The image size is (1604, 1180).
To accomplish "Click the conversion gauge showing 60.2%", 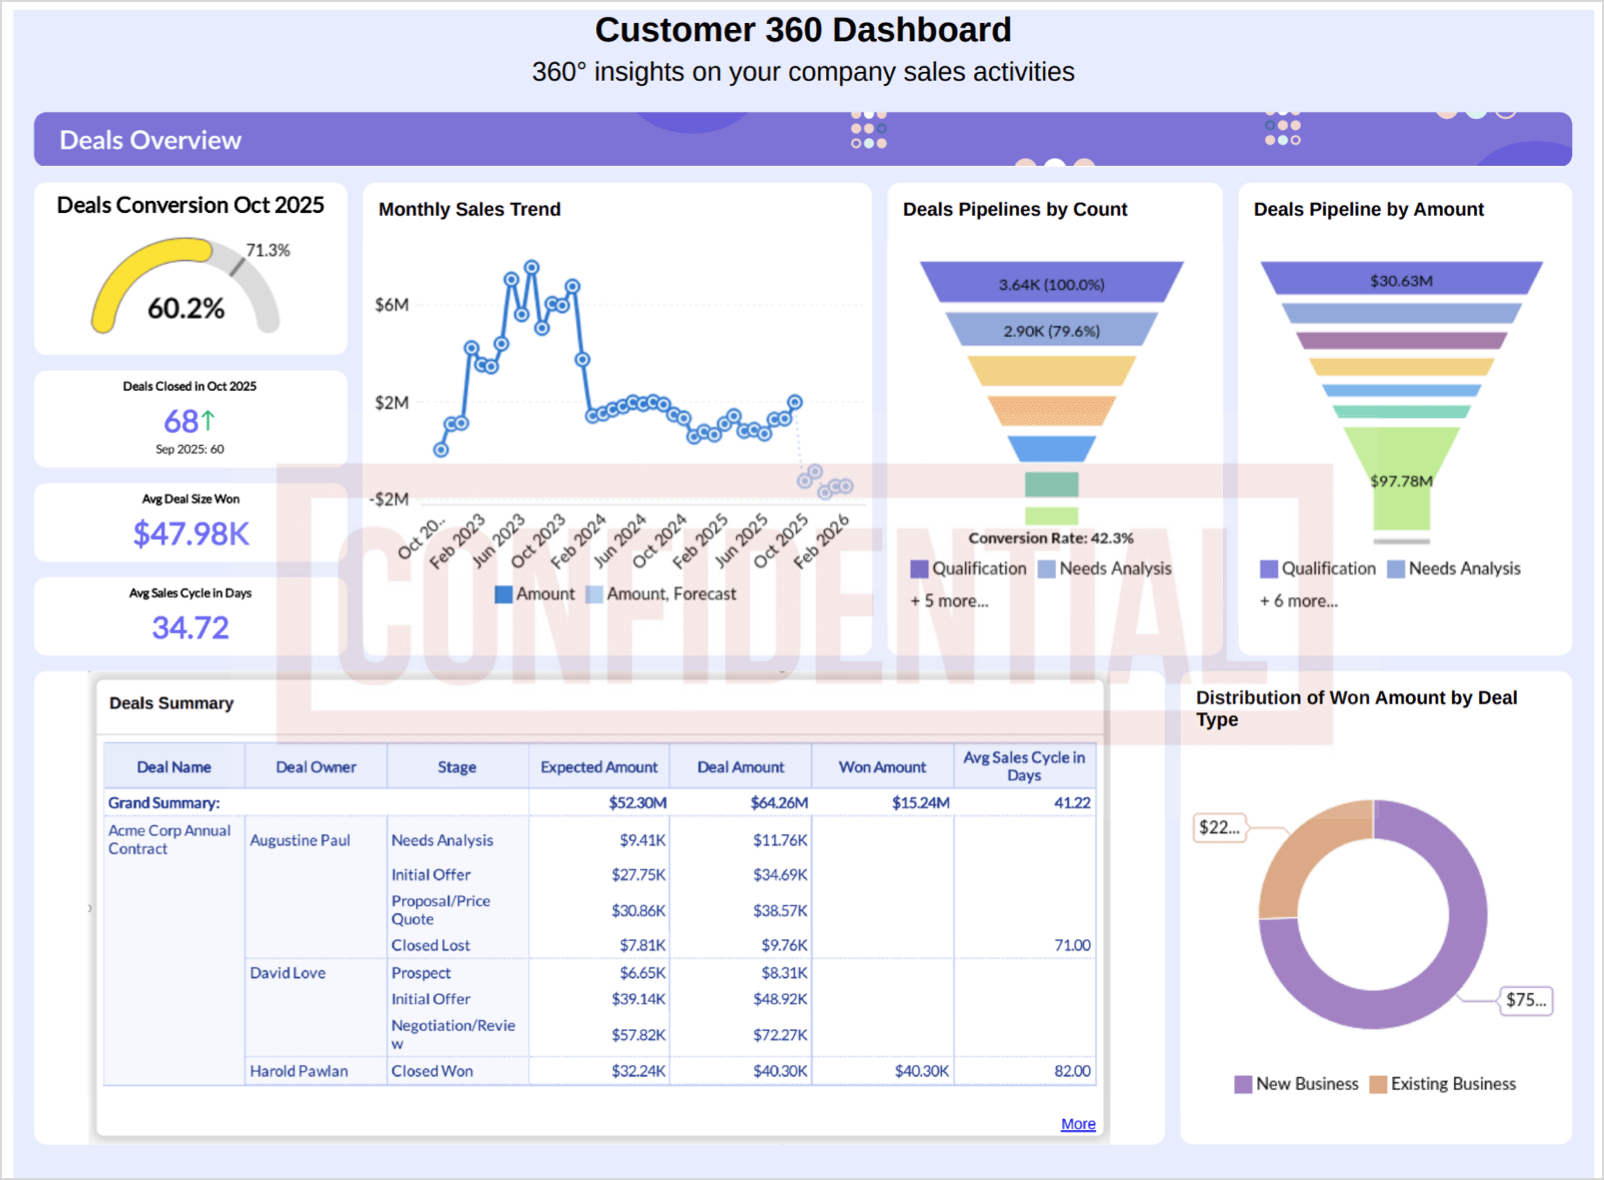I will pos(185,290).
